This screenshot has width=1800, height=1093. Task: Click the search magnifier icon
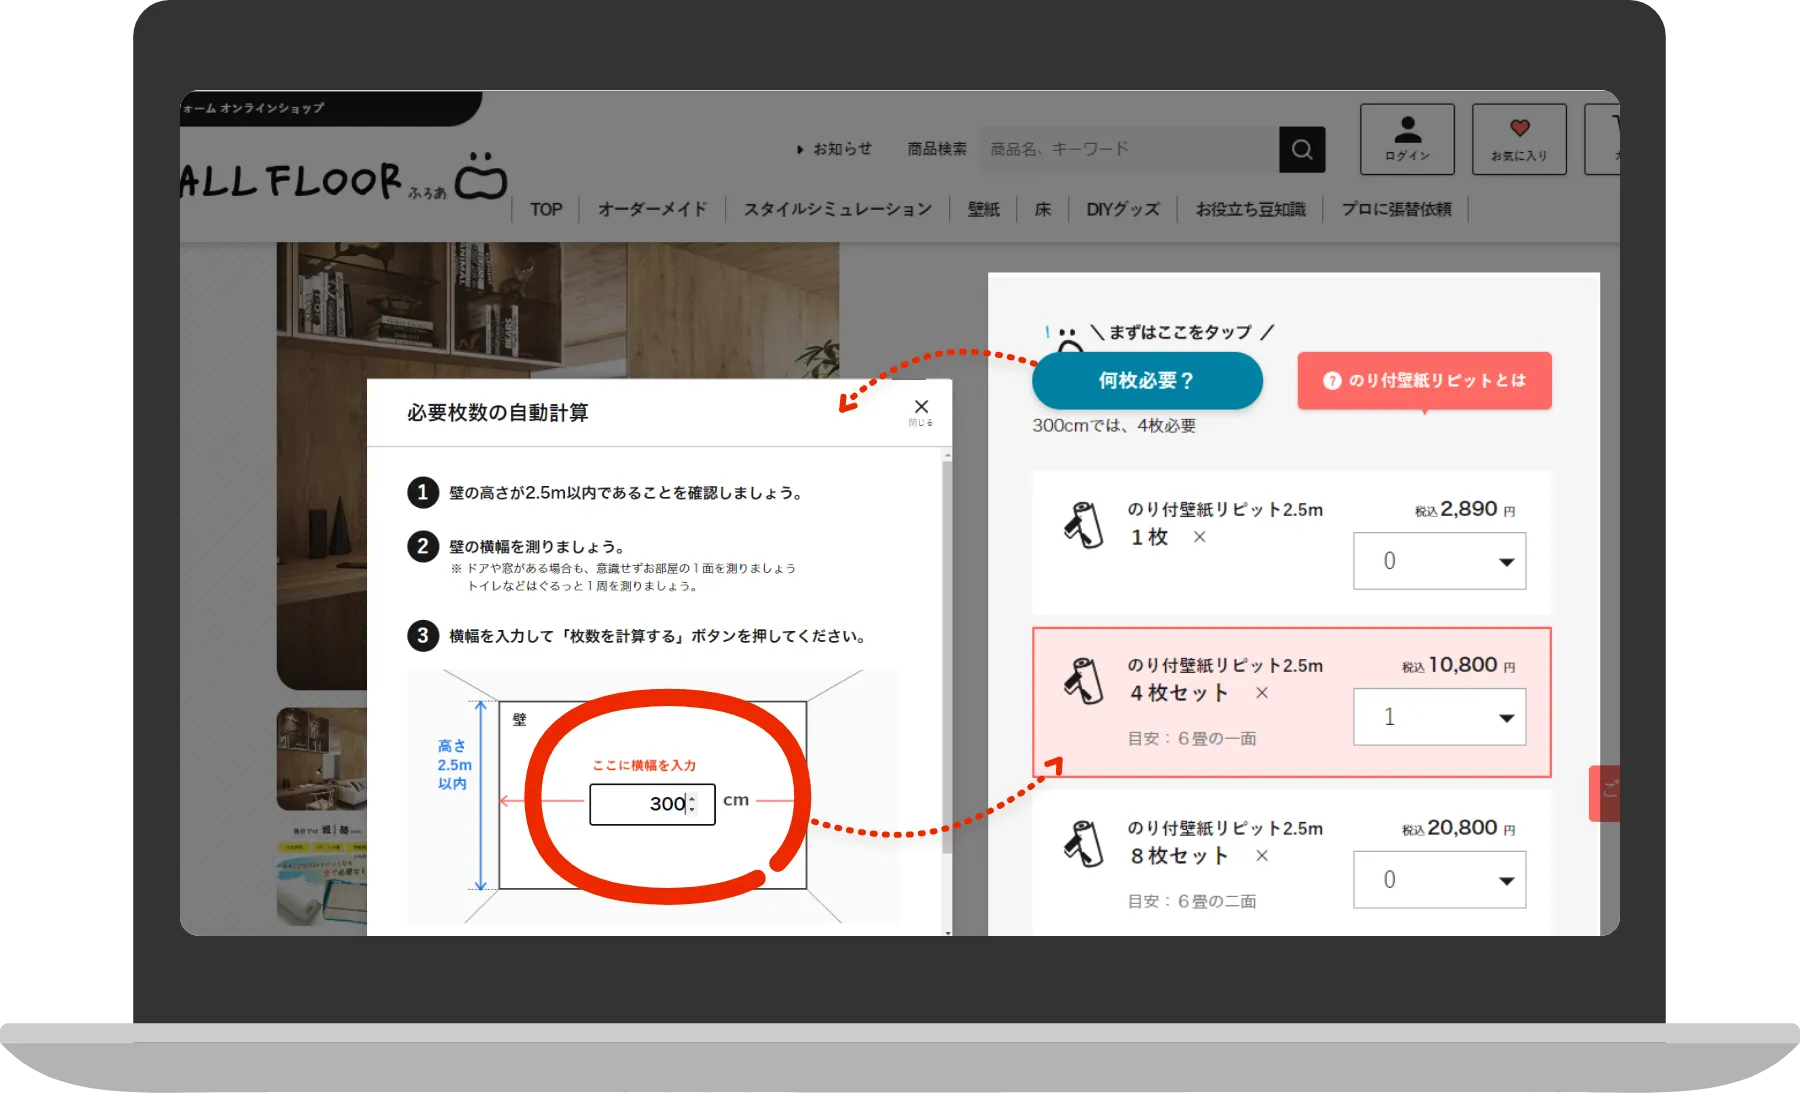coord(1301,150)
